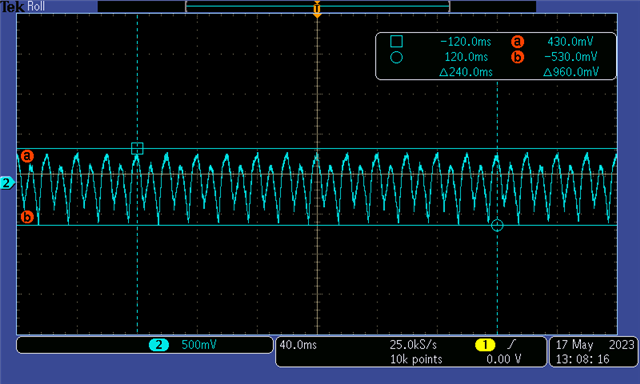Image resolution: width=640 pixels, height=384 pixels.
Task: Select the circle cursor marker on waveform
Action: click(x=497, y=225)
